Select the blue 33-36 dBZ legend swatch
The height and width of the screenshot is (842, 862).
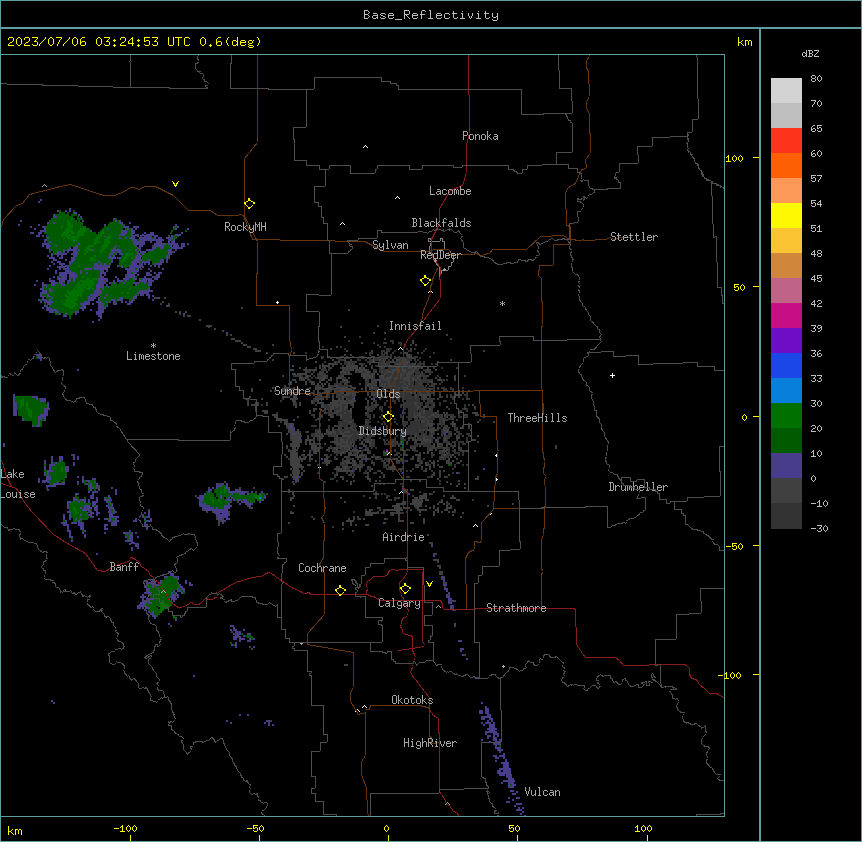point(786,365)
